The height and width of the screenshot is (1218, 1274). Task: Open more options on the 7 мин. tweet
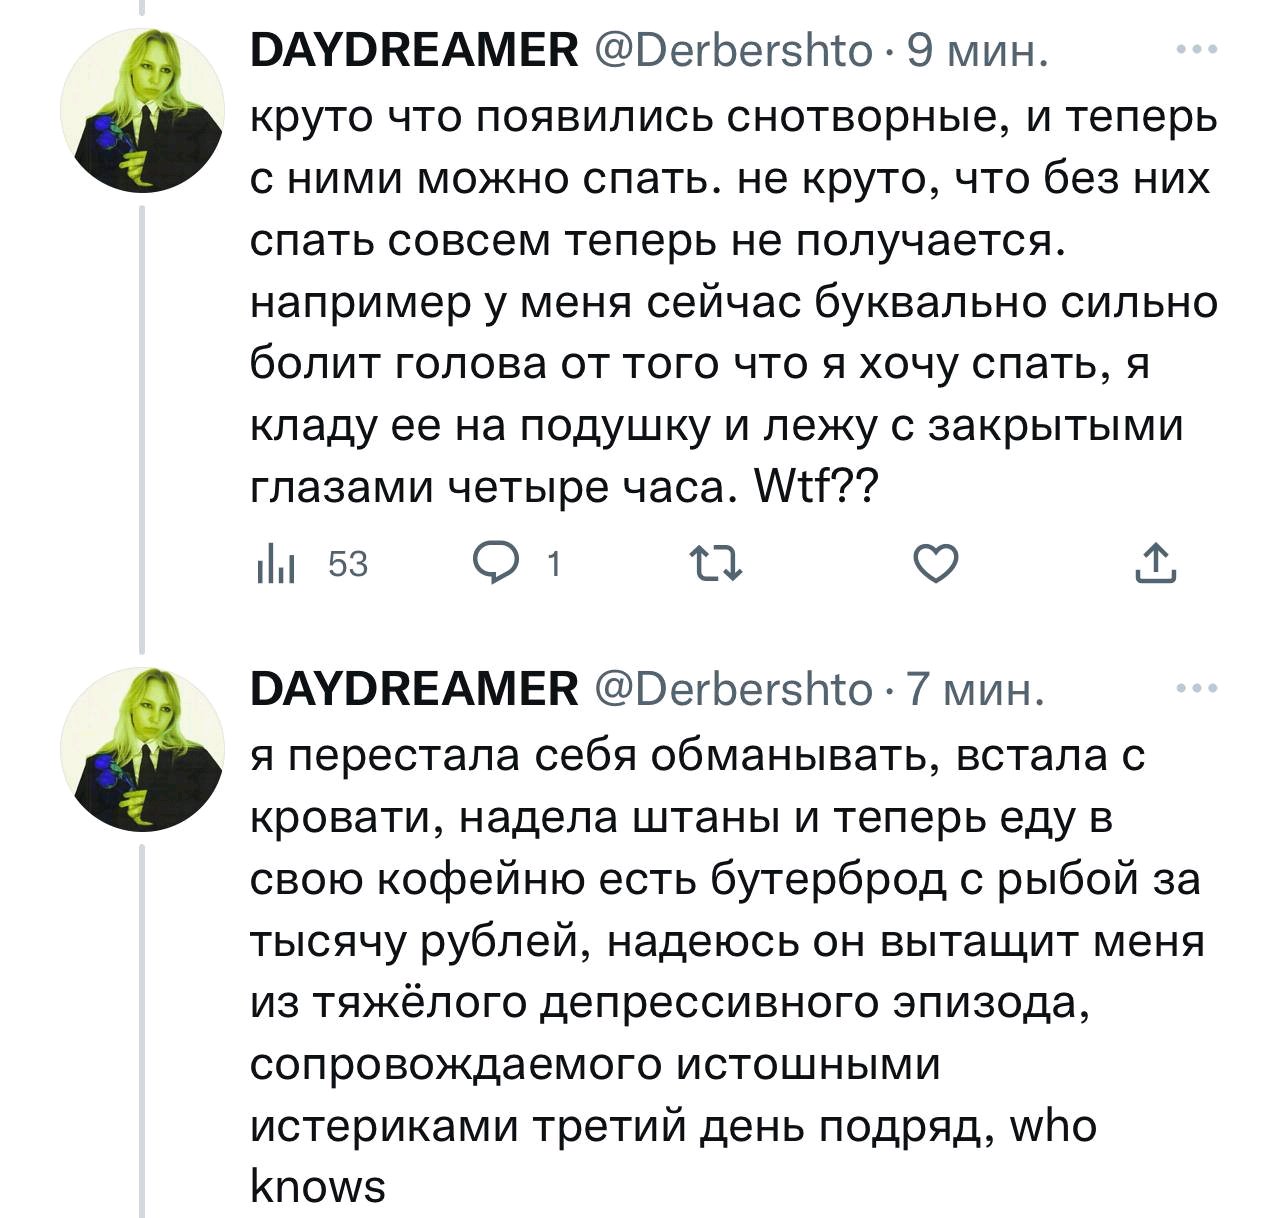click(1196, 689)
